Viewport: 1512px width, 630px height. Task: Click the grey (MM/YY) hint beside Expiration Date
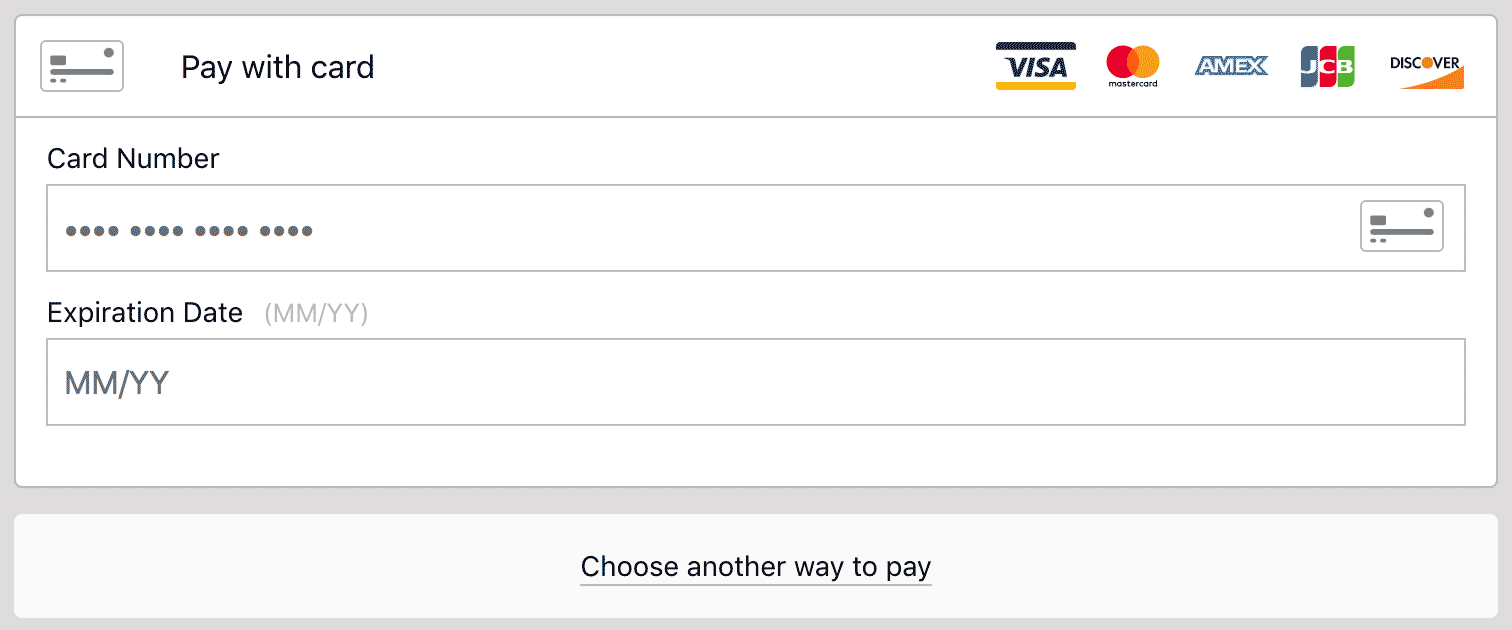click(x=316, y=314)
